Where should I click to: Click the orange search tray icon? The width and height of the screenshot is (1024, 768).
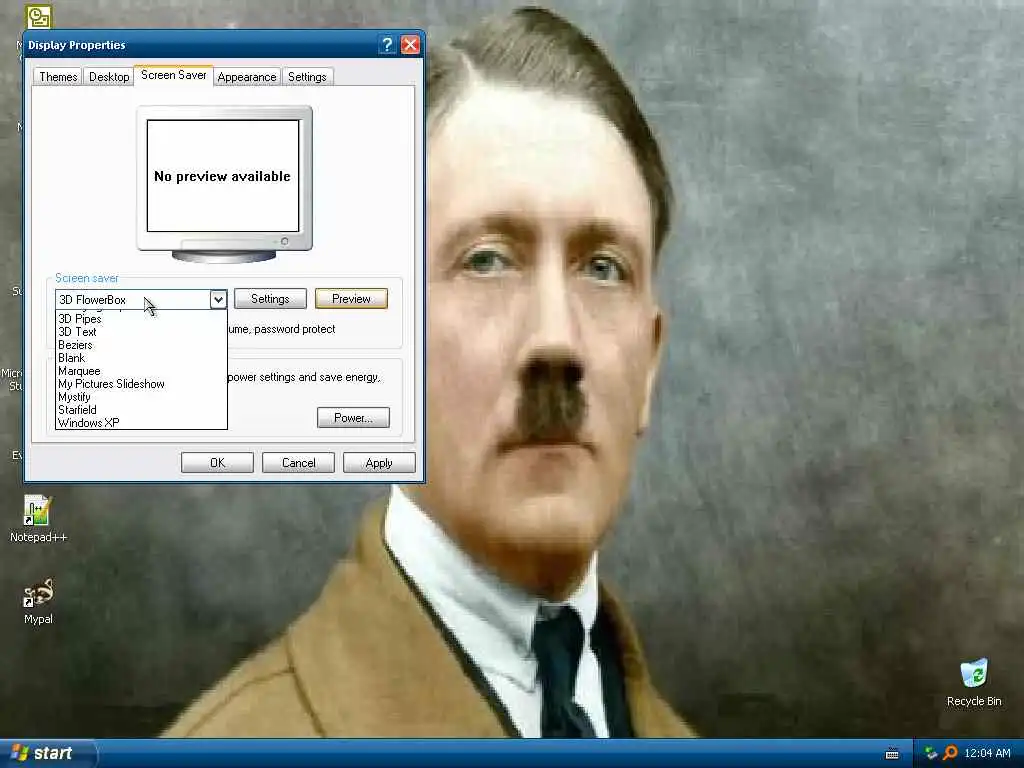(x=950, y=754)
